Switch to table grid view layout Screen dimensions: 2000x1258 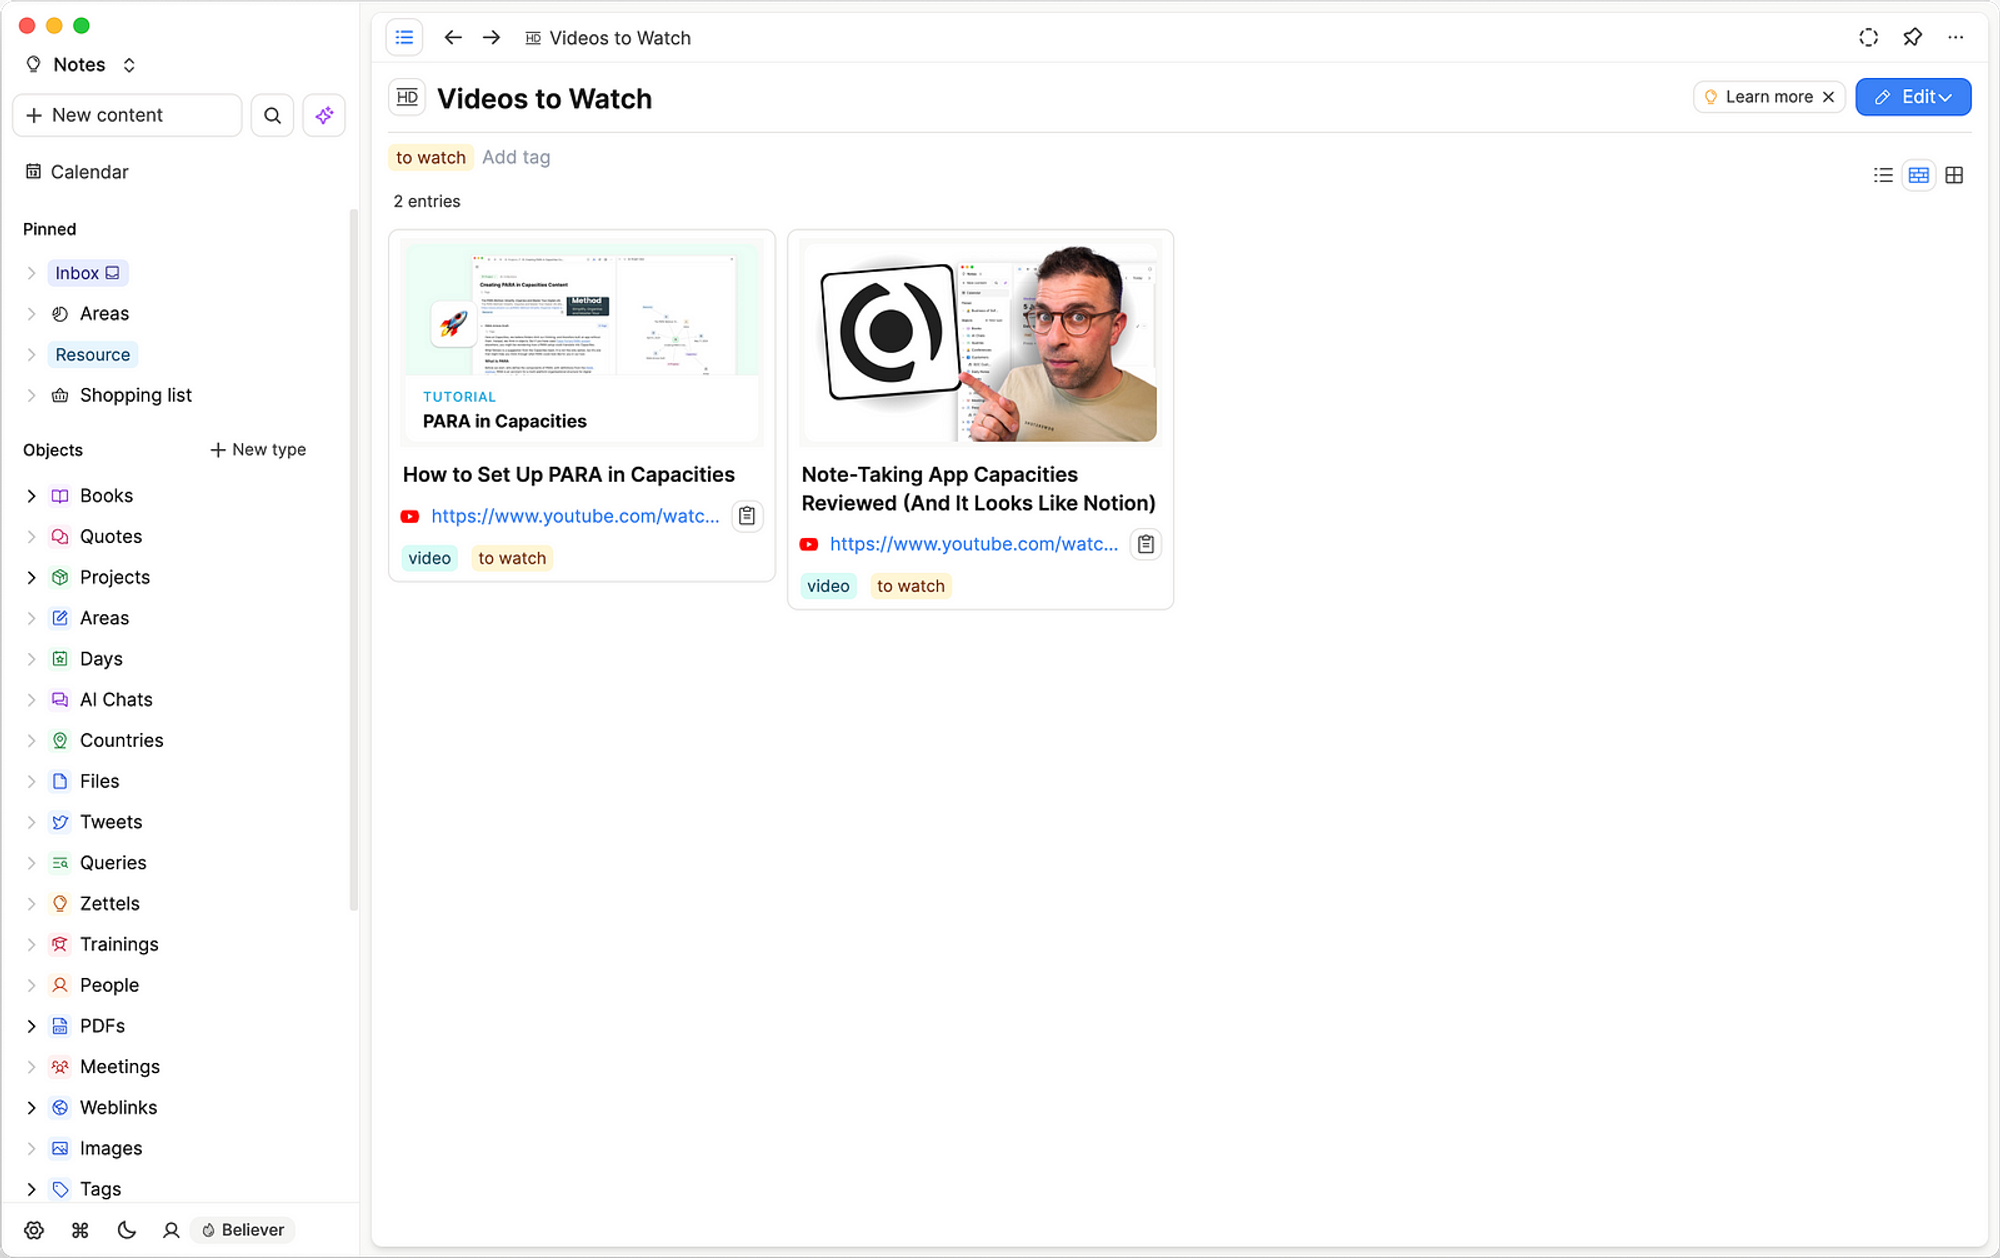point(1954,175)
